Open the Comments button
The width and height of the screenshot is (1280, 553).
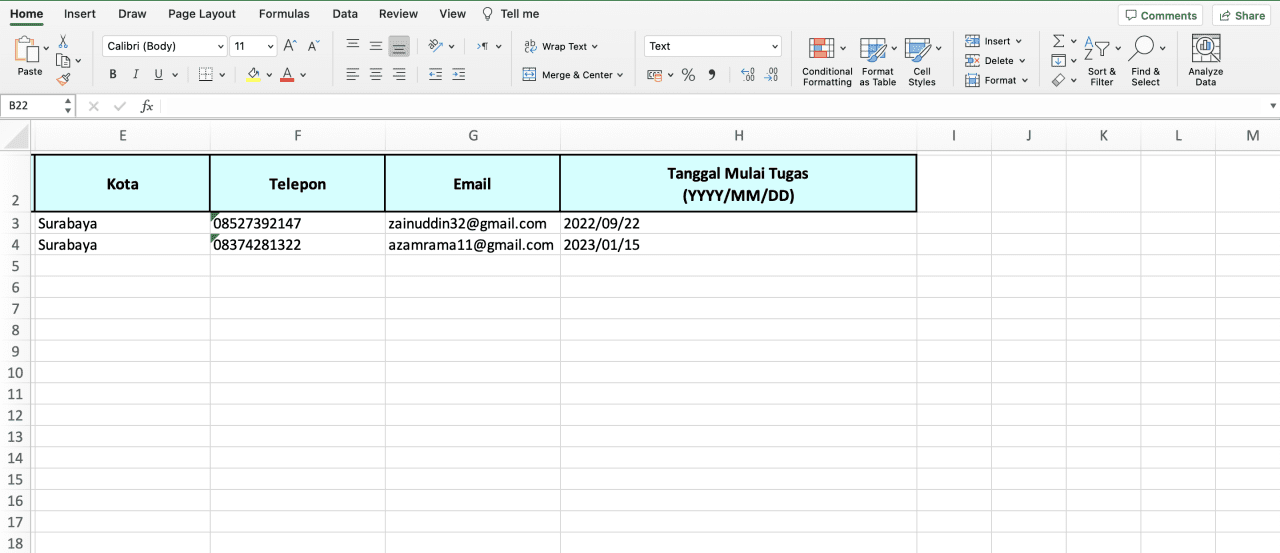(x=1160, y=15)
